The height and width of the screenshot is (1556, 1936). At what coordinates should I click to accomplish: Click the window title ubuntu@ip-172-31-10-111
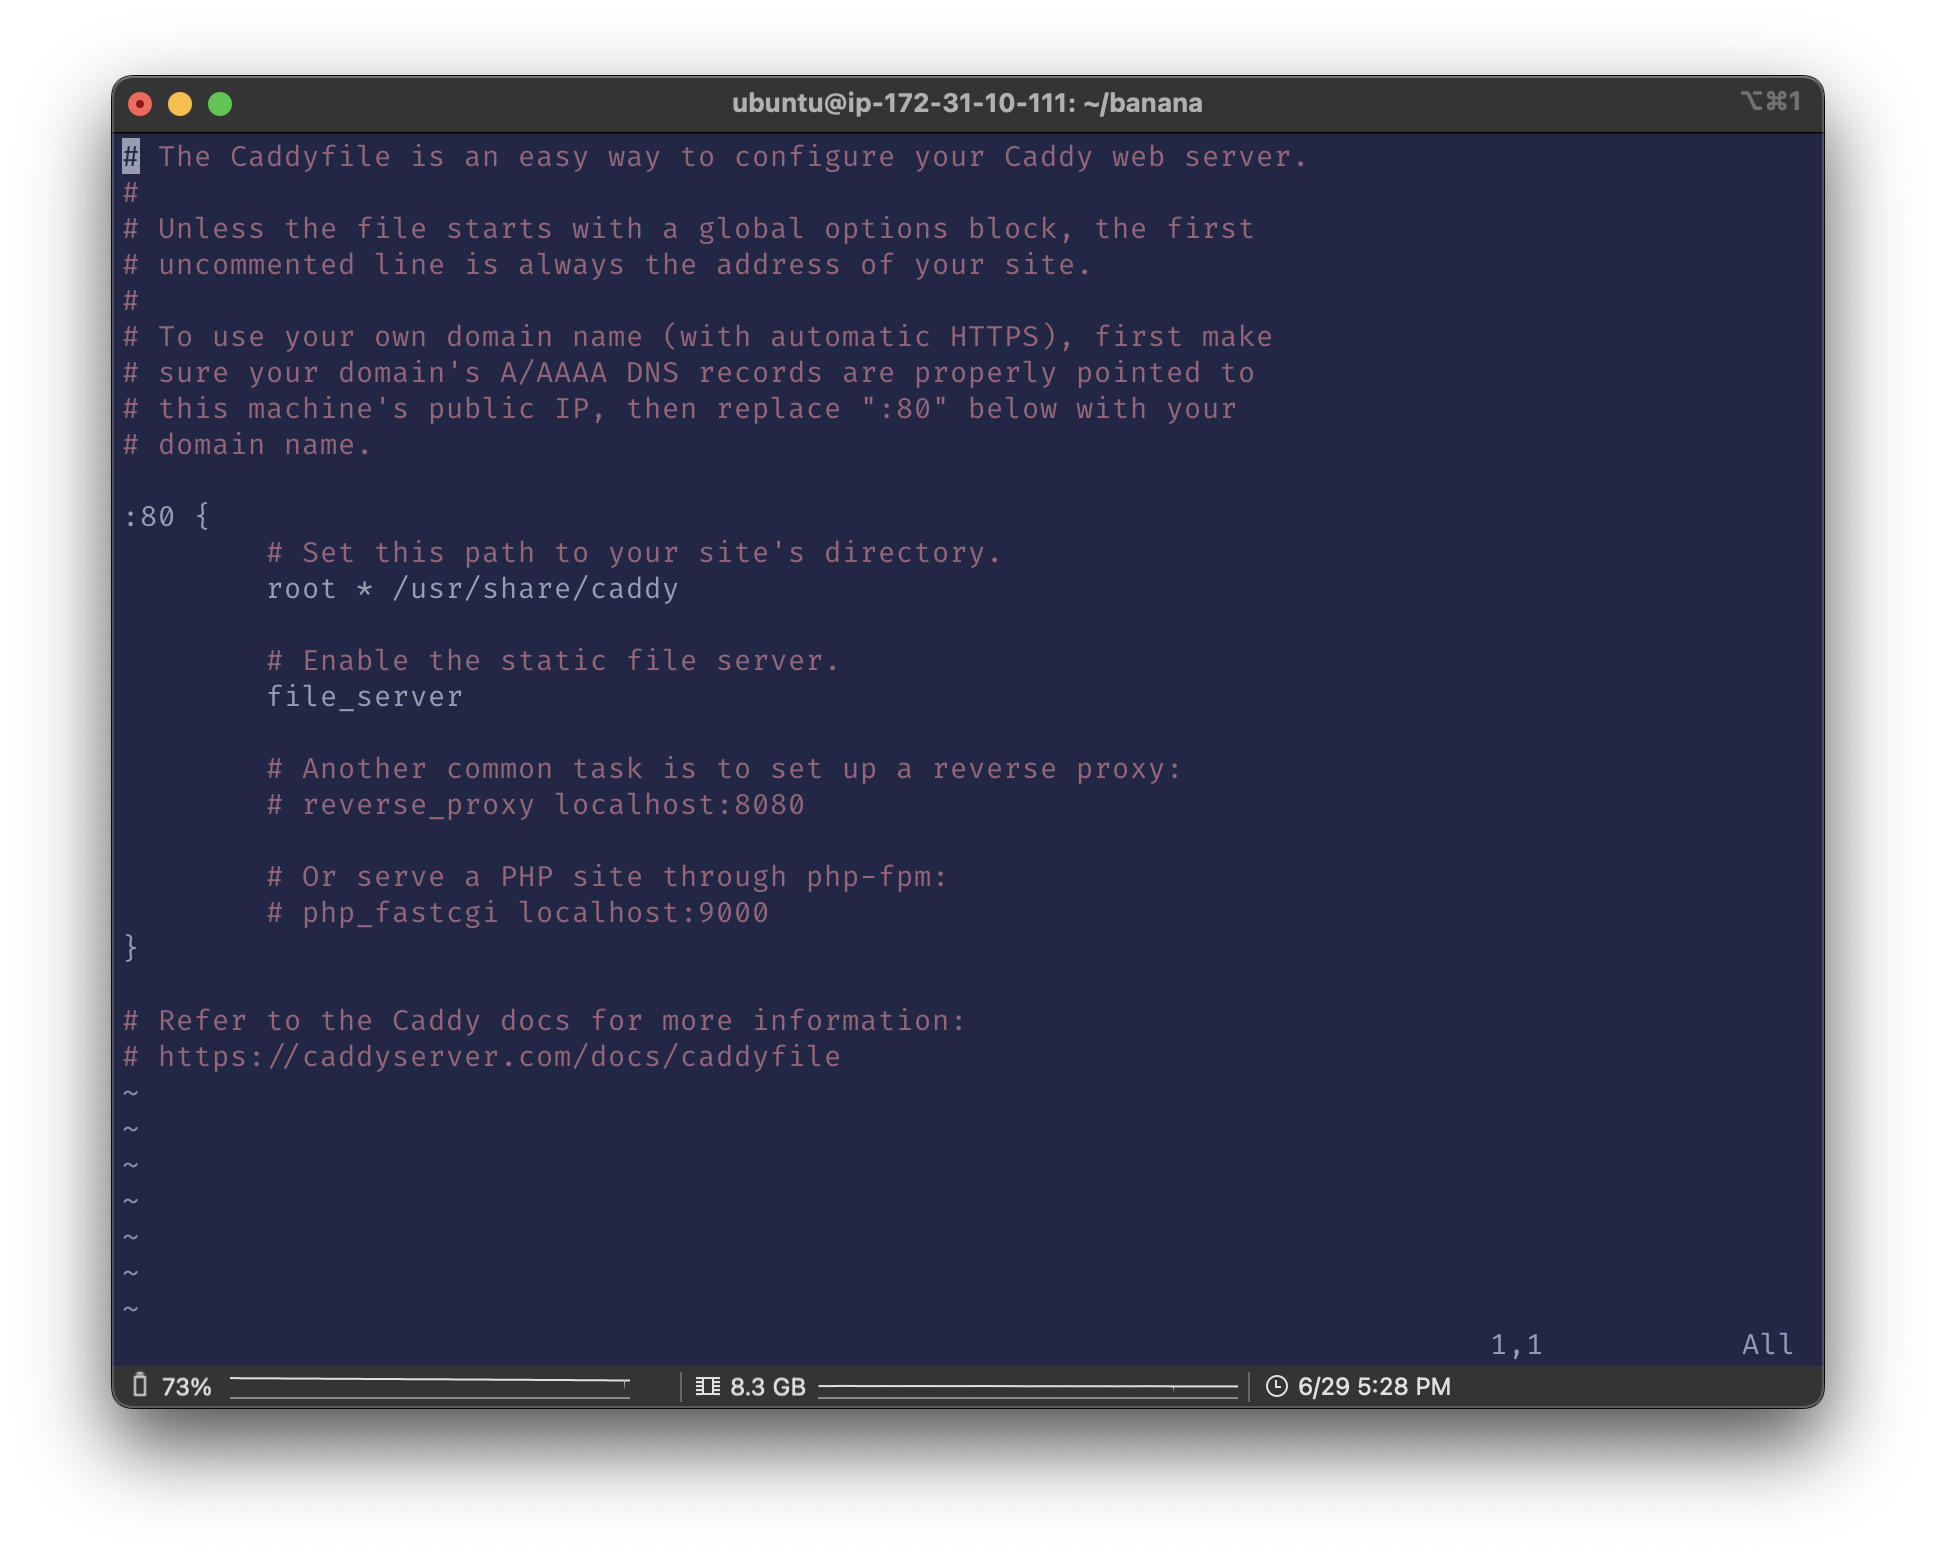pos(966,103)
